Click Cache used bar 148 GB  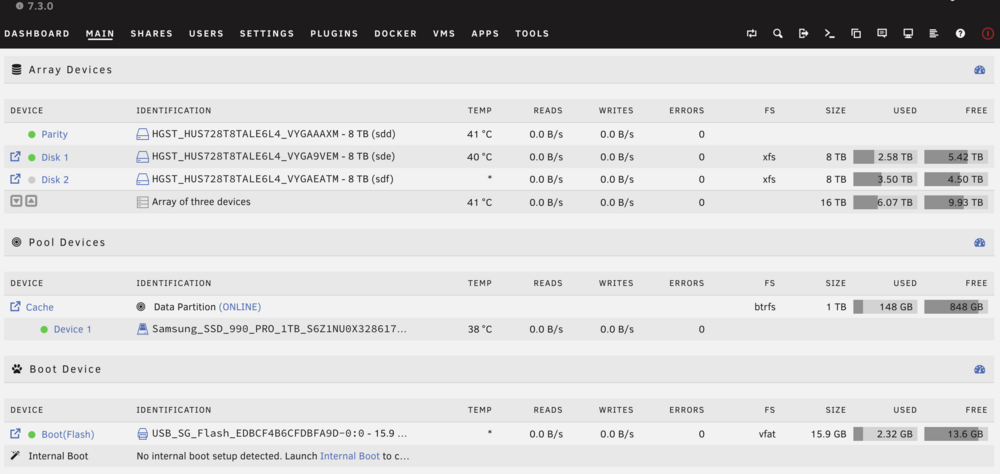coord(885,307)
